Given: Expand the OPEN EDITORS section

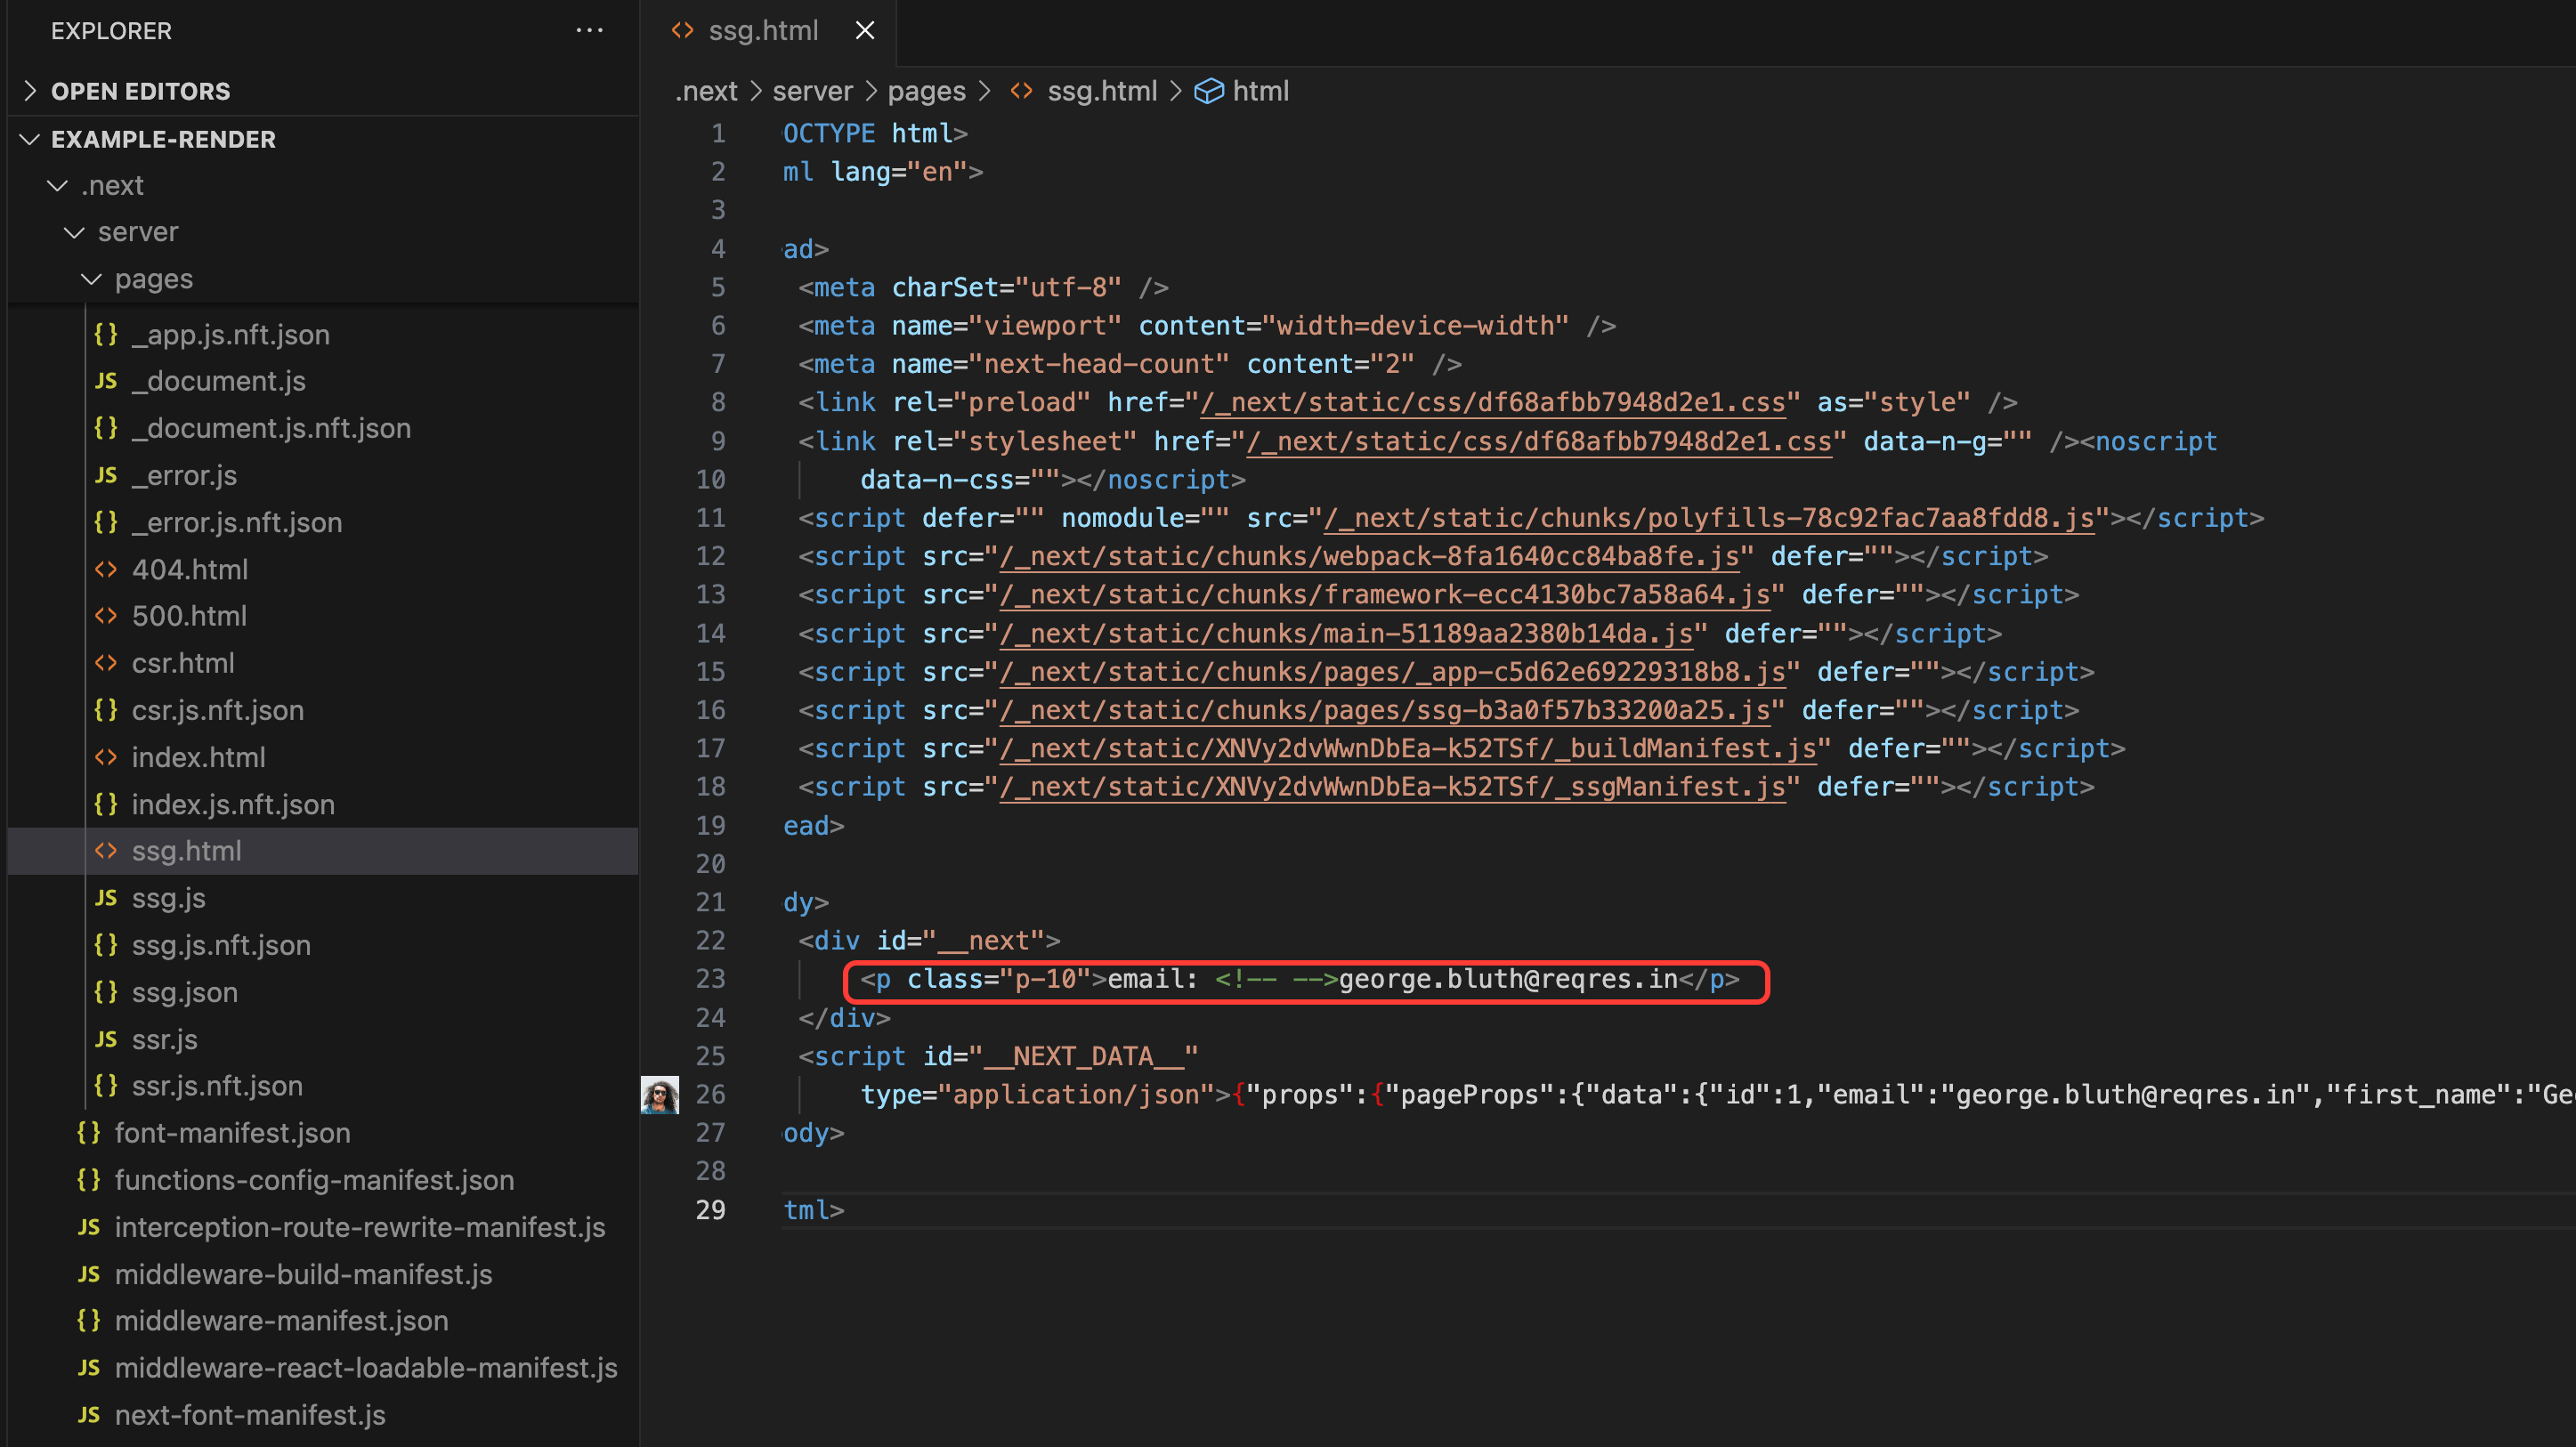Looking at the screenshot, I should 140,91.
